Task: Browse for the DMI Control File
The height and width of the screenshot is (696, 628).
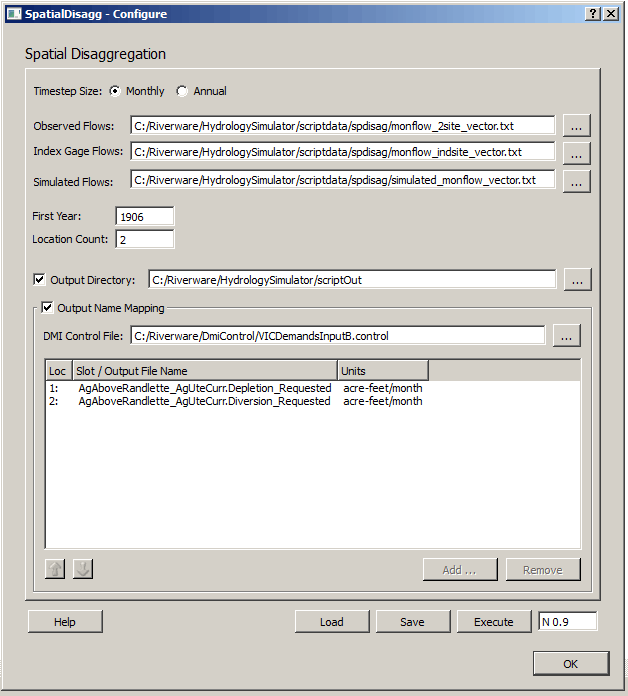Action: 566,336
